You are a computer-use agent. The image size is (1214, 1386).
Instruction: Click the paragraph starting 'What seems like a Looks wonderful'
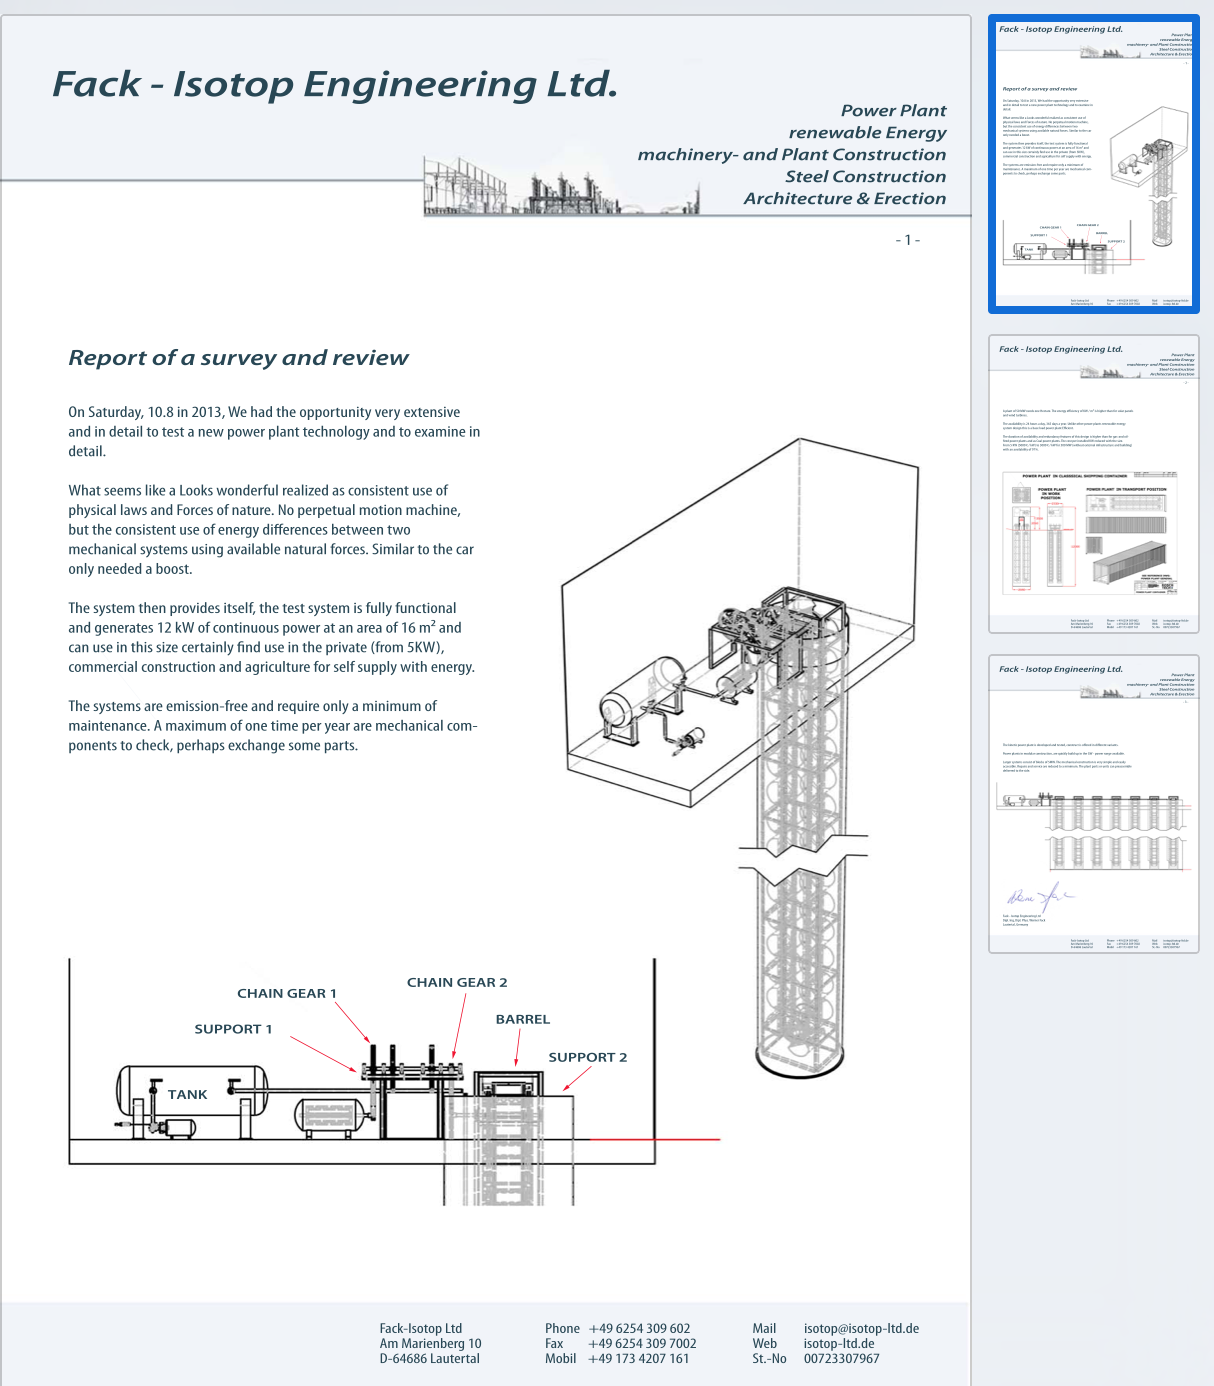pyautogui.click(x=271, y=530)
